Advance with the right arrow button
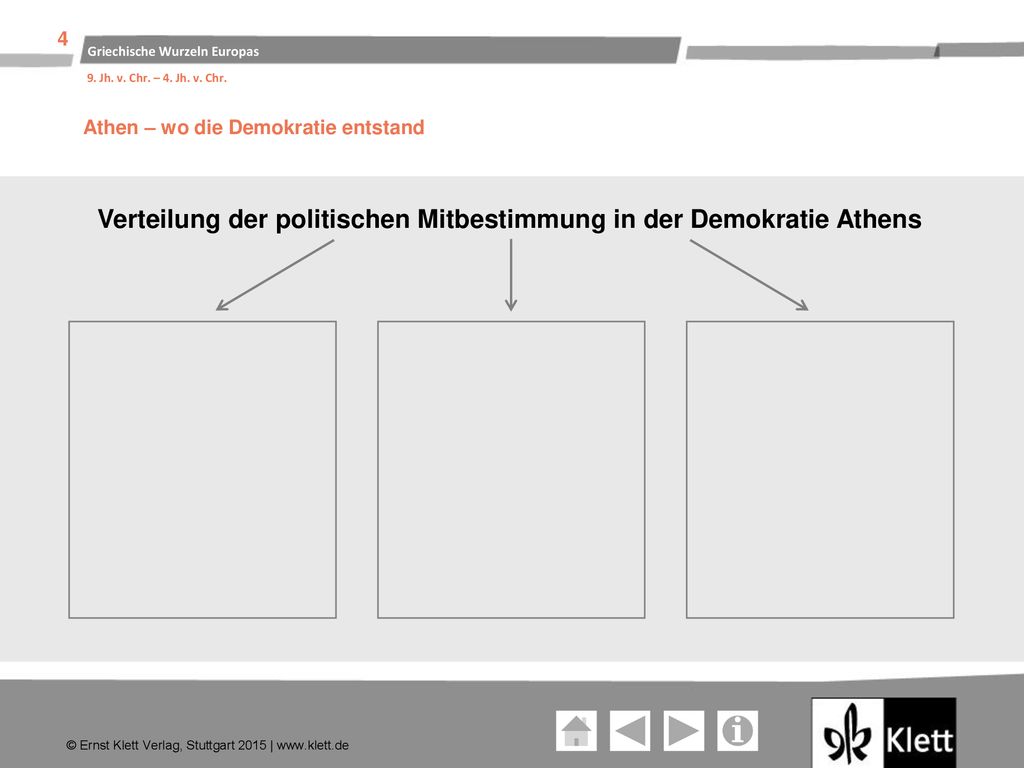 coord(684,731)
